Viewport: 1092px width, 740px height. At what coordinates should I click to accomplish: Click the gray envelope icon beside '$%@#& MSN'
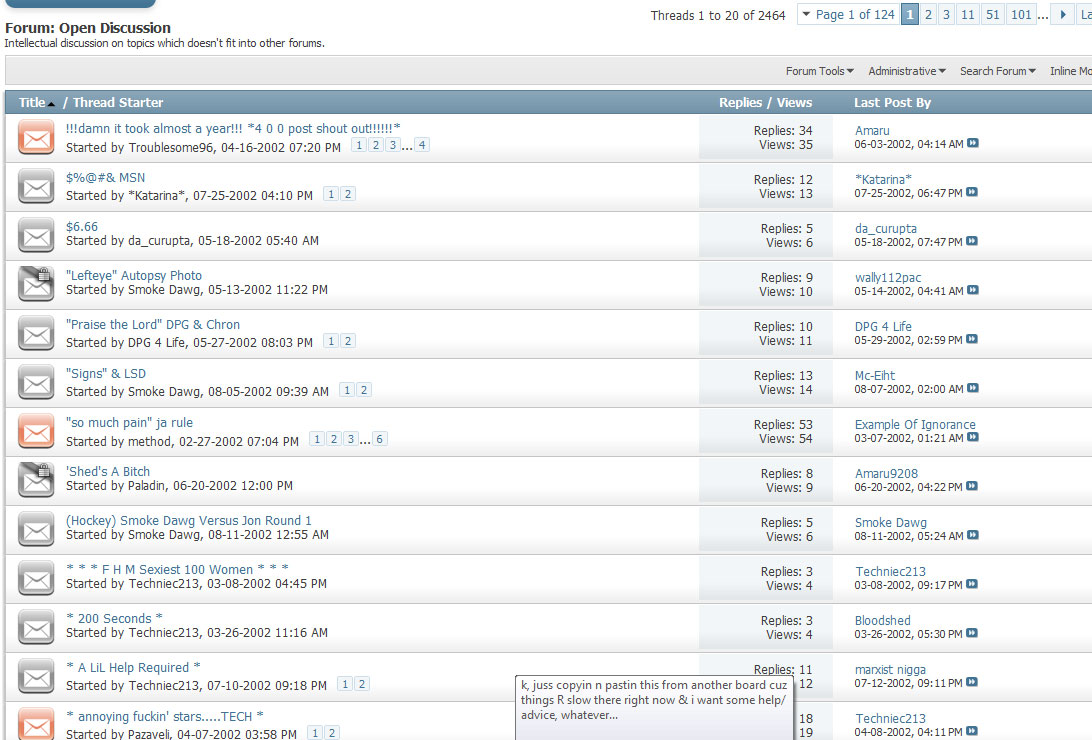[x=36, y=186]
